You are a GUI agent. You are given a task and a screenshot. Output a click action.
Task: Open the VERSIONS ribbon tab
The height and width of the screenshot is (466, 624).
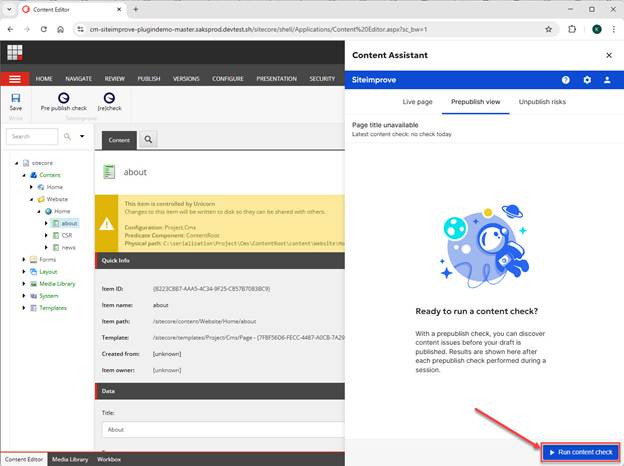[x=186, y=79]
